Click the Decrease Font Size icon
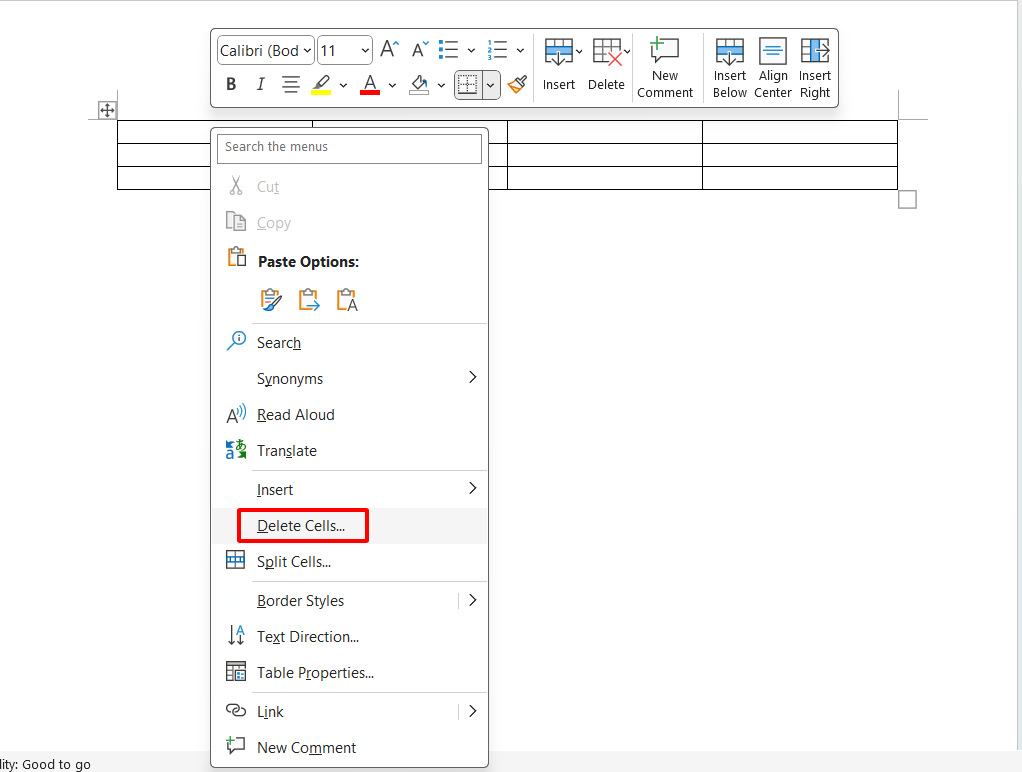 tap(420, 50)
